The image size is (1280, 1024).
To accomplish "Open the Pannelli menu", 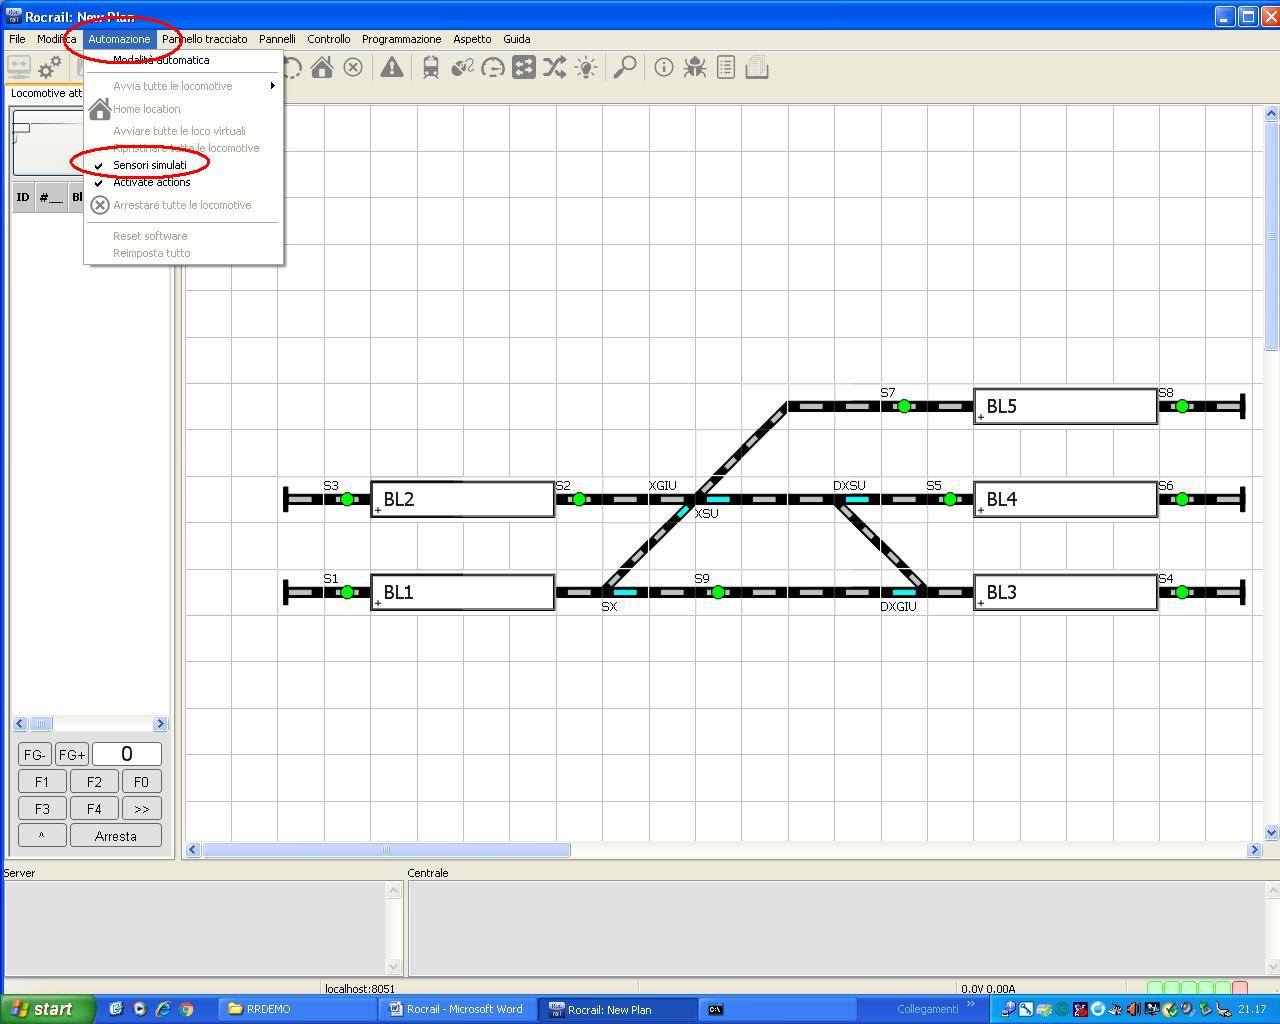I will pos(277,39).
